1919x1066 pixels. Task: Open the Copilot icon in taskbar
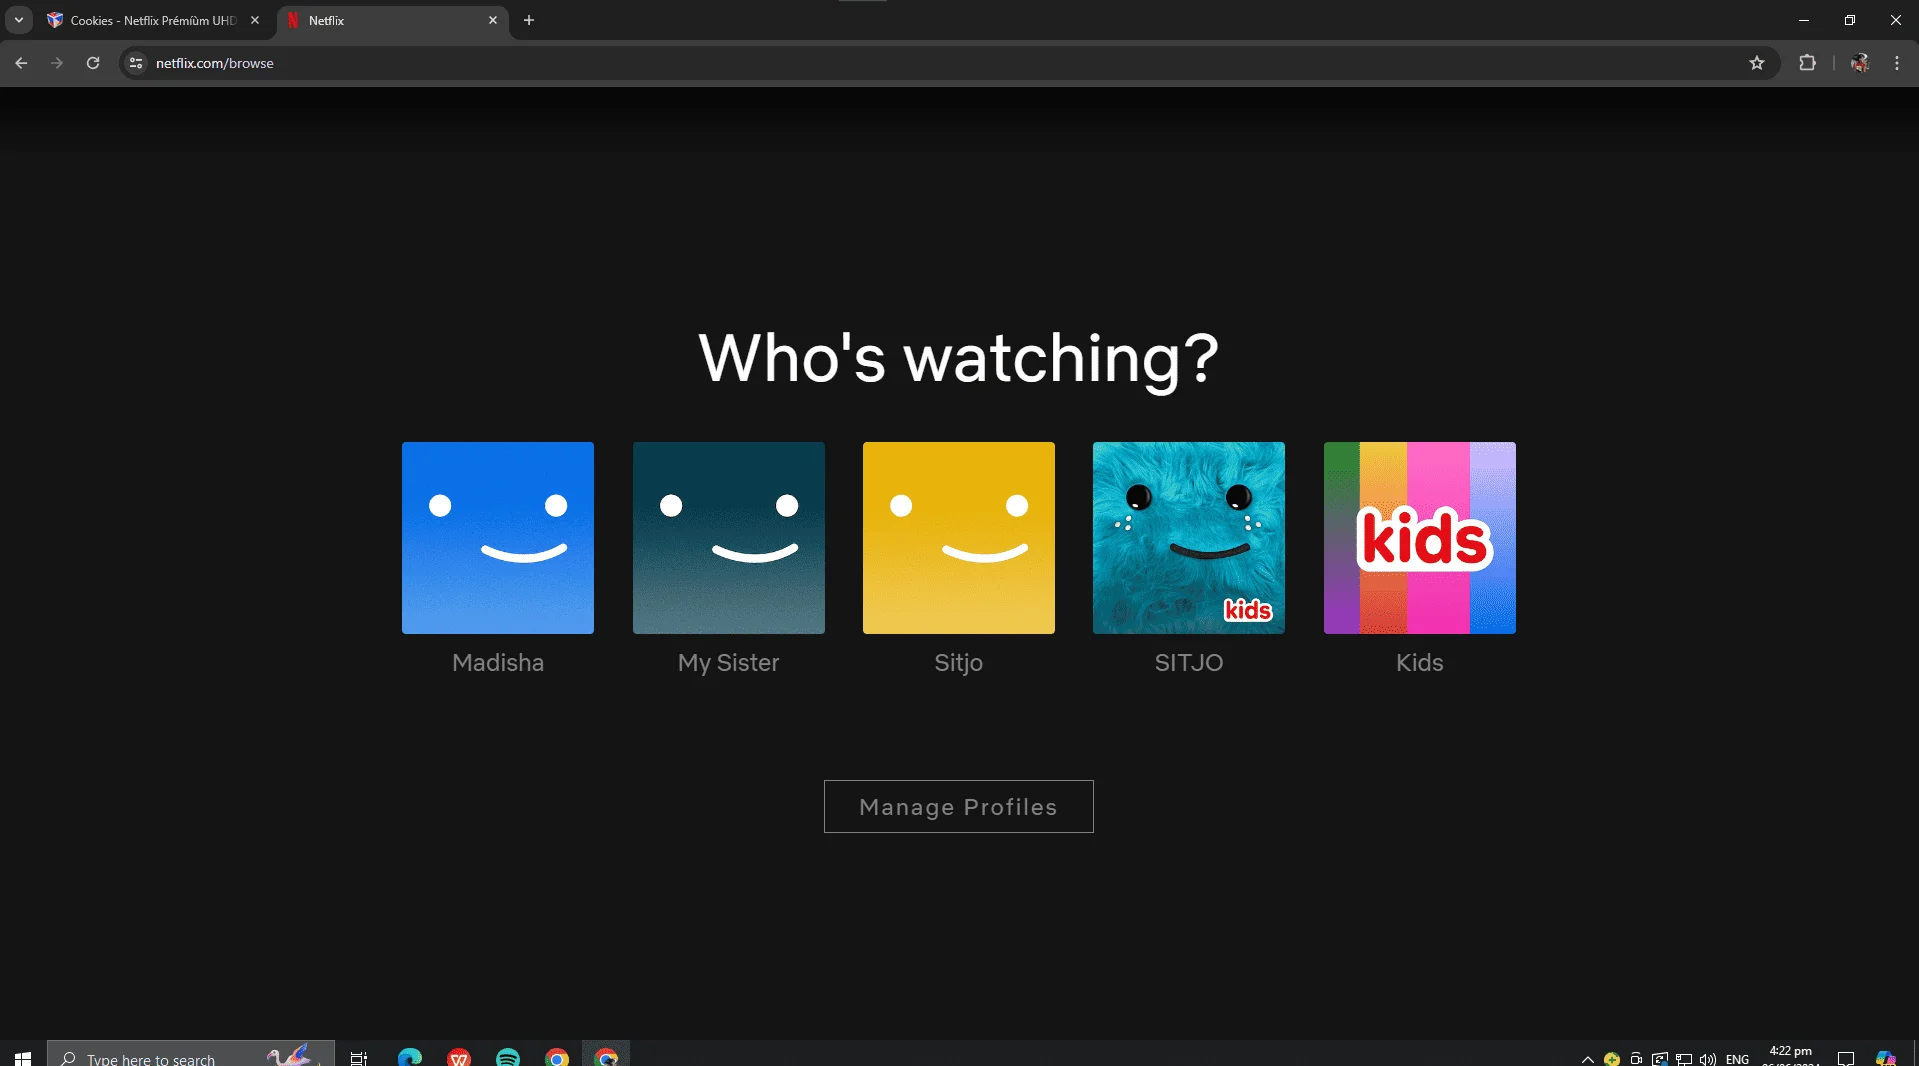[x=1886, y=1059]
